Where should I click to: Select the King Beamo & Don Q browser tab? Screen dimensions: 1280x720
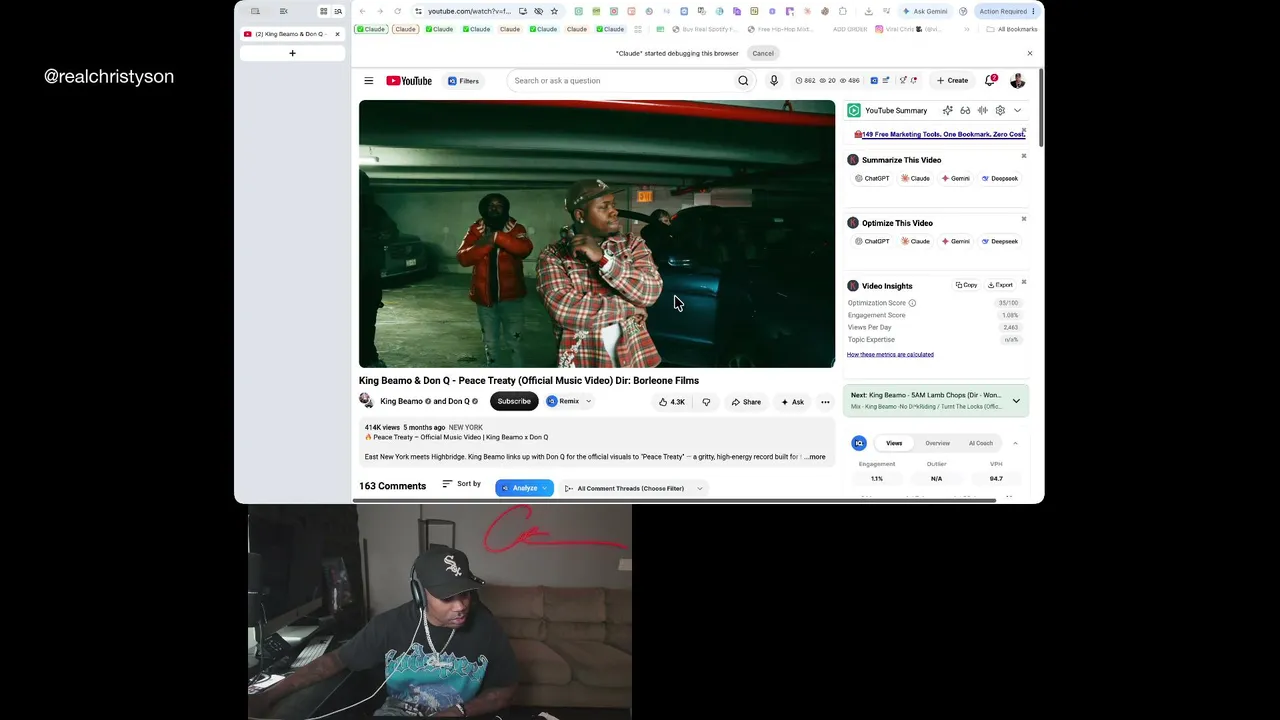click(291, 34)
